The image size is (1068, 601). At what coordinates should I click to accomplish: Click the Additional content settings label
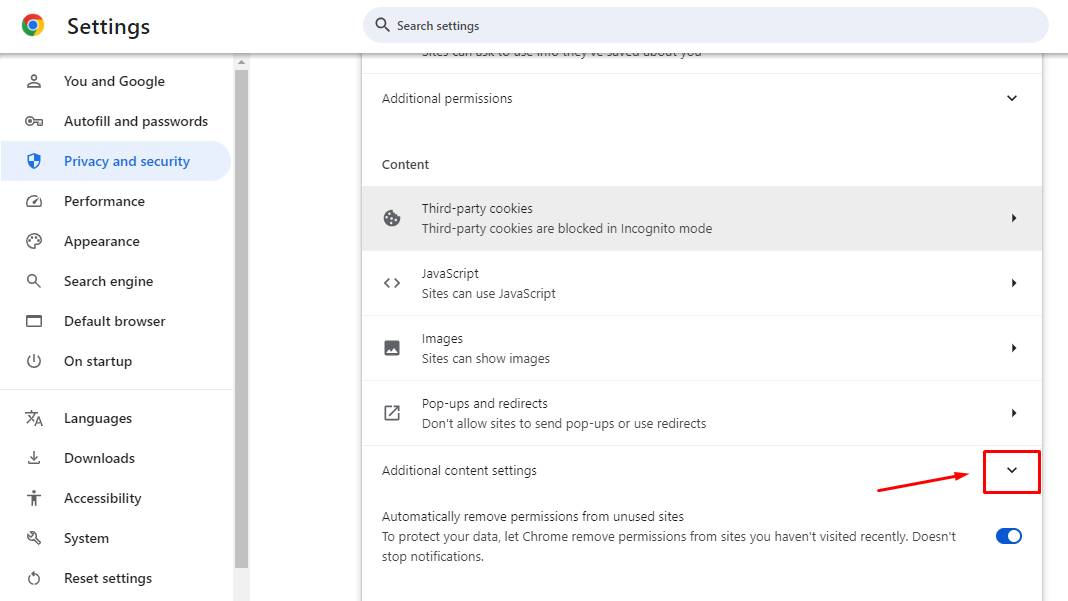click(x=459, y=470)
